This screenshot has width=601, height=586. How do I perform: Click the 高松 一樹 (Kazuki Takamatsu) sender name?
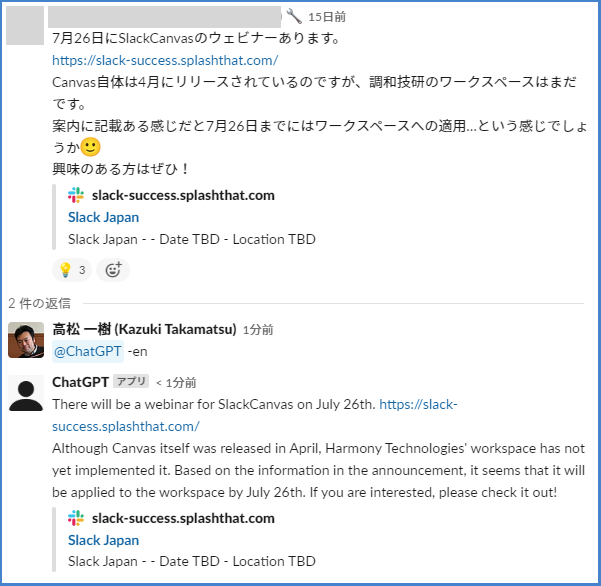144,329
